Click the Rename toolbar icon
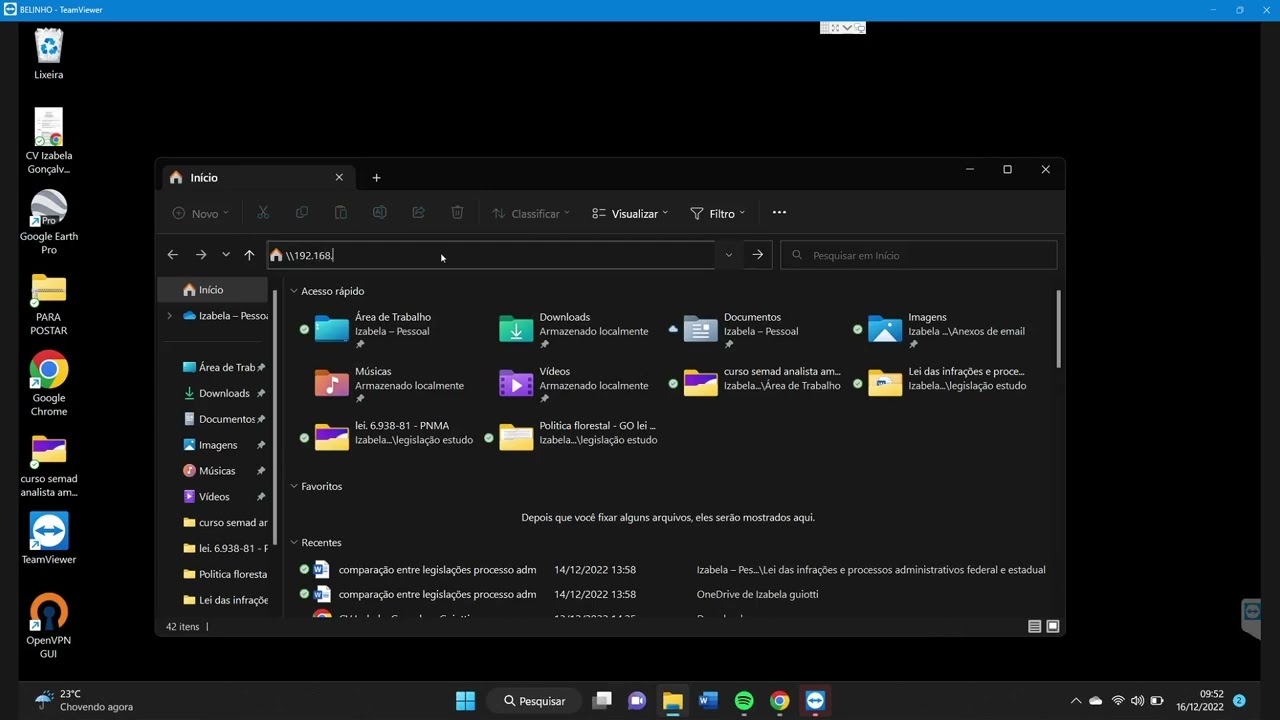Image resolution: width=1280 pixels, height=720 pixels. pos(379,213)
